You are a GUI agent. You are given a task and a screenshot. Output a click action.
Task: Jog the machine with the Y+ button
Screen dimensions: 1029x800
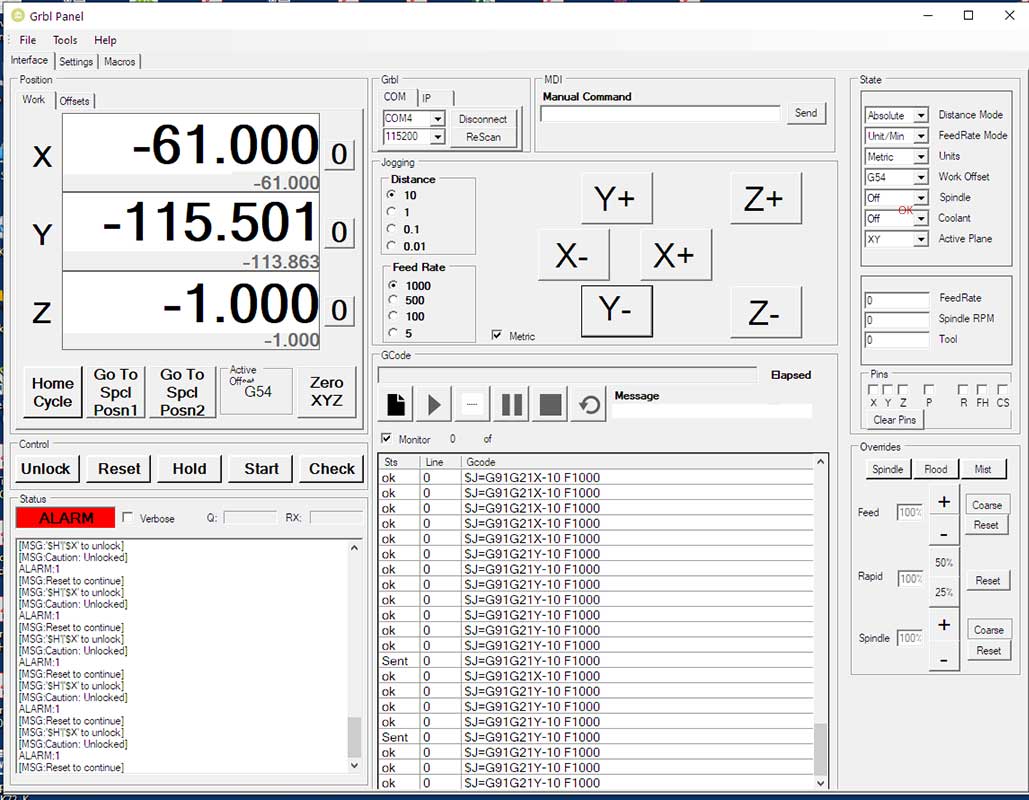click(x=617, y=198)
